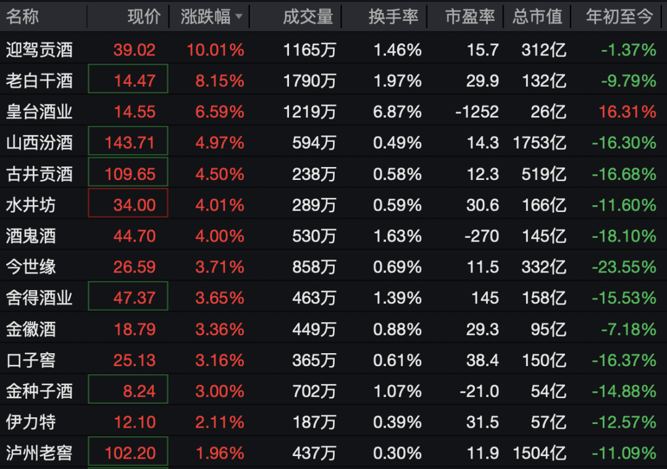
Task: Select 今世缘 in the stock list
Action: [31, 267]
